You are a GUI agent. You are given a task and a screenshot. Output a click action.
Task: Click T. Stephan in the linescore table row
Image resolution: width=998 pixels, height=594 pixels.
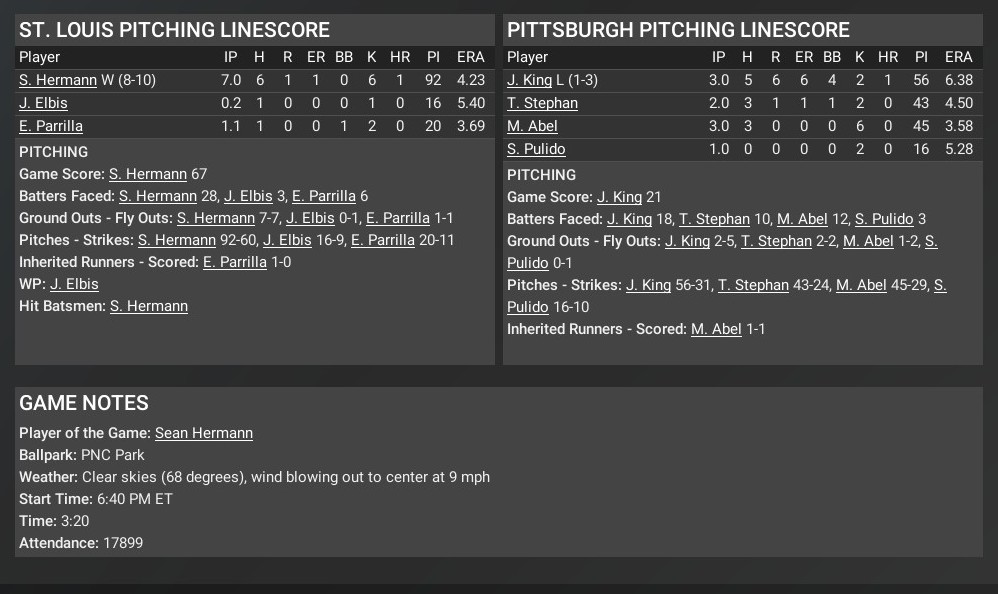pos(542,103)
